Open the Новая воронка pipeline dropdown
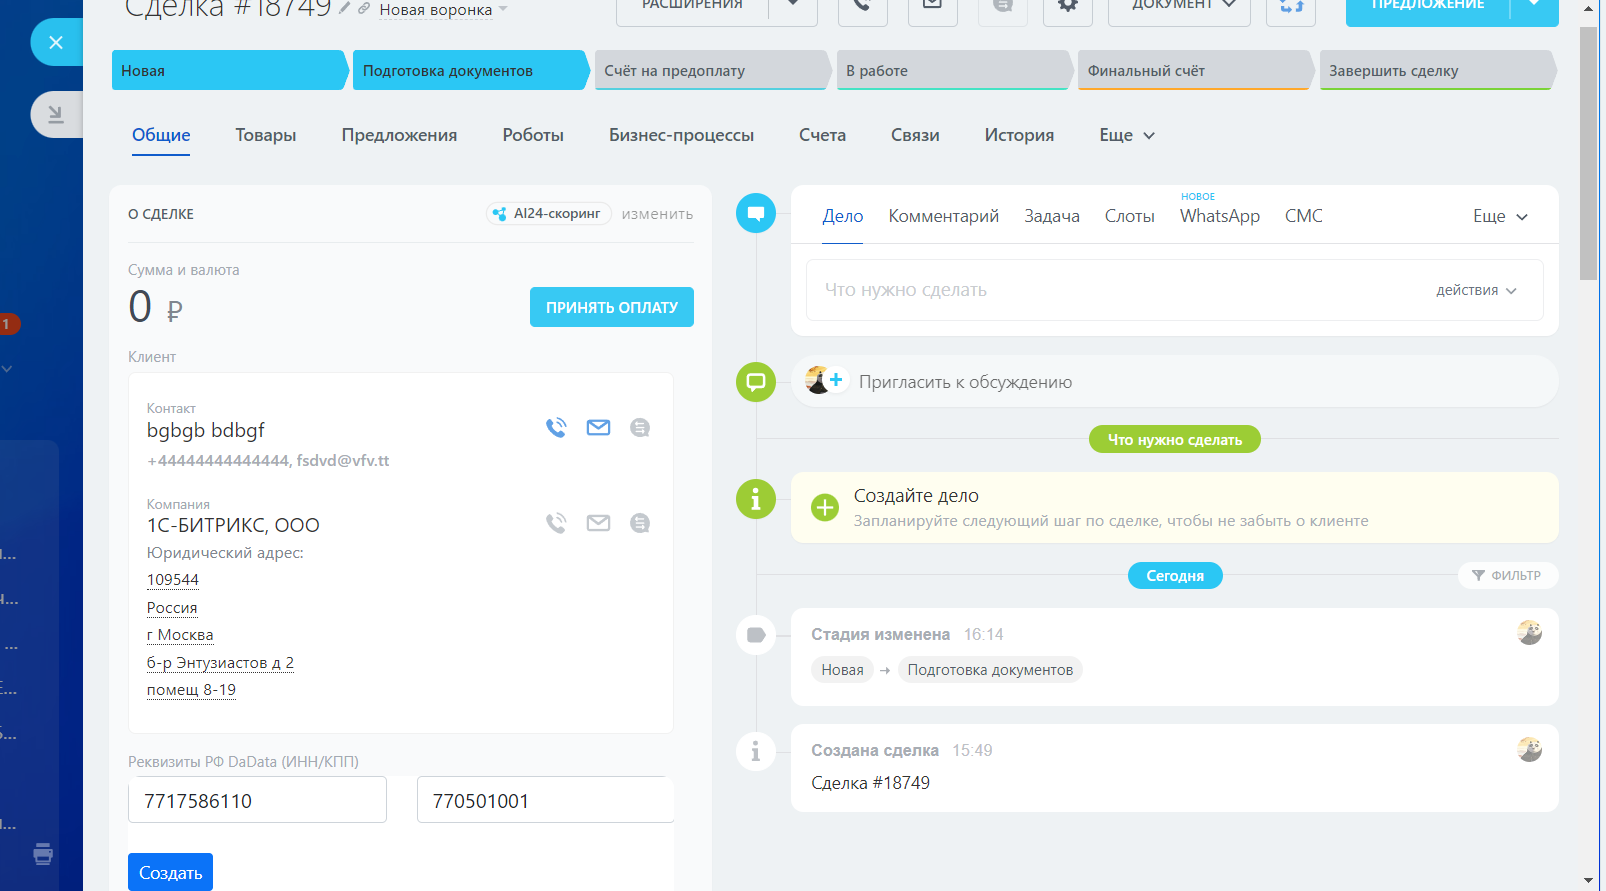This screenshot has height=891, width=1606. pyautogui.click(x=443, y=10)
